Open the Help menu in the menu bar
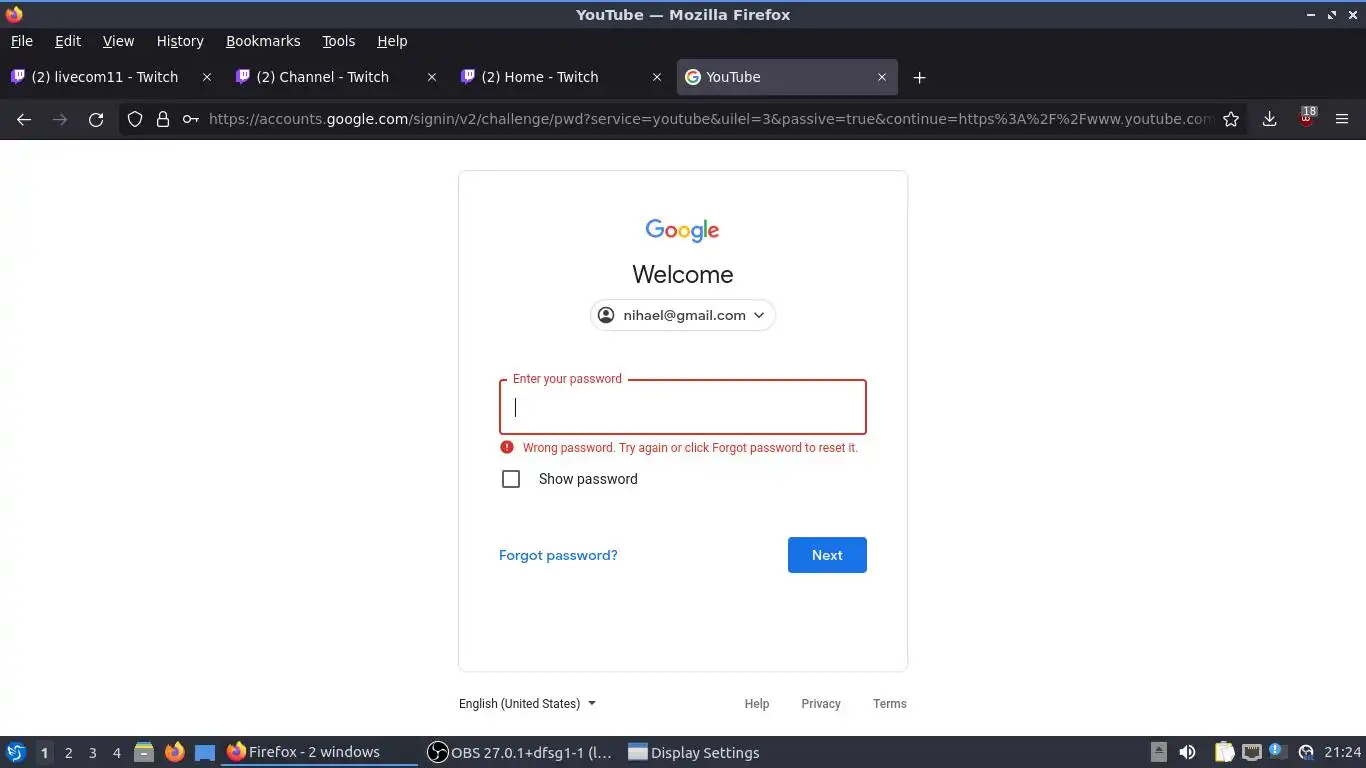Image resolution: width=1366 pixels, height=768 pixels. pyautogui.click(x=392, y=41)
